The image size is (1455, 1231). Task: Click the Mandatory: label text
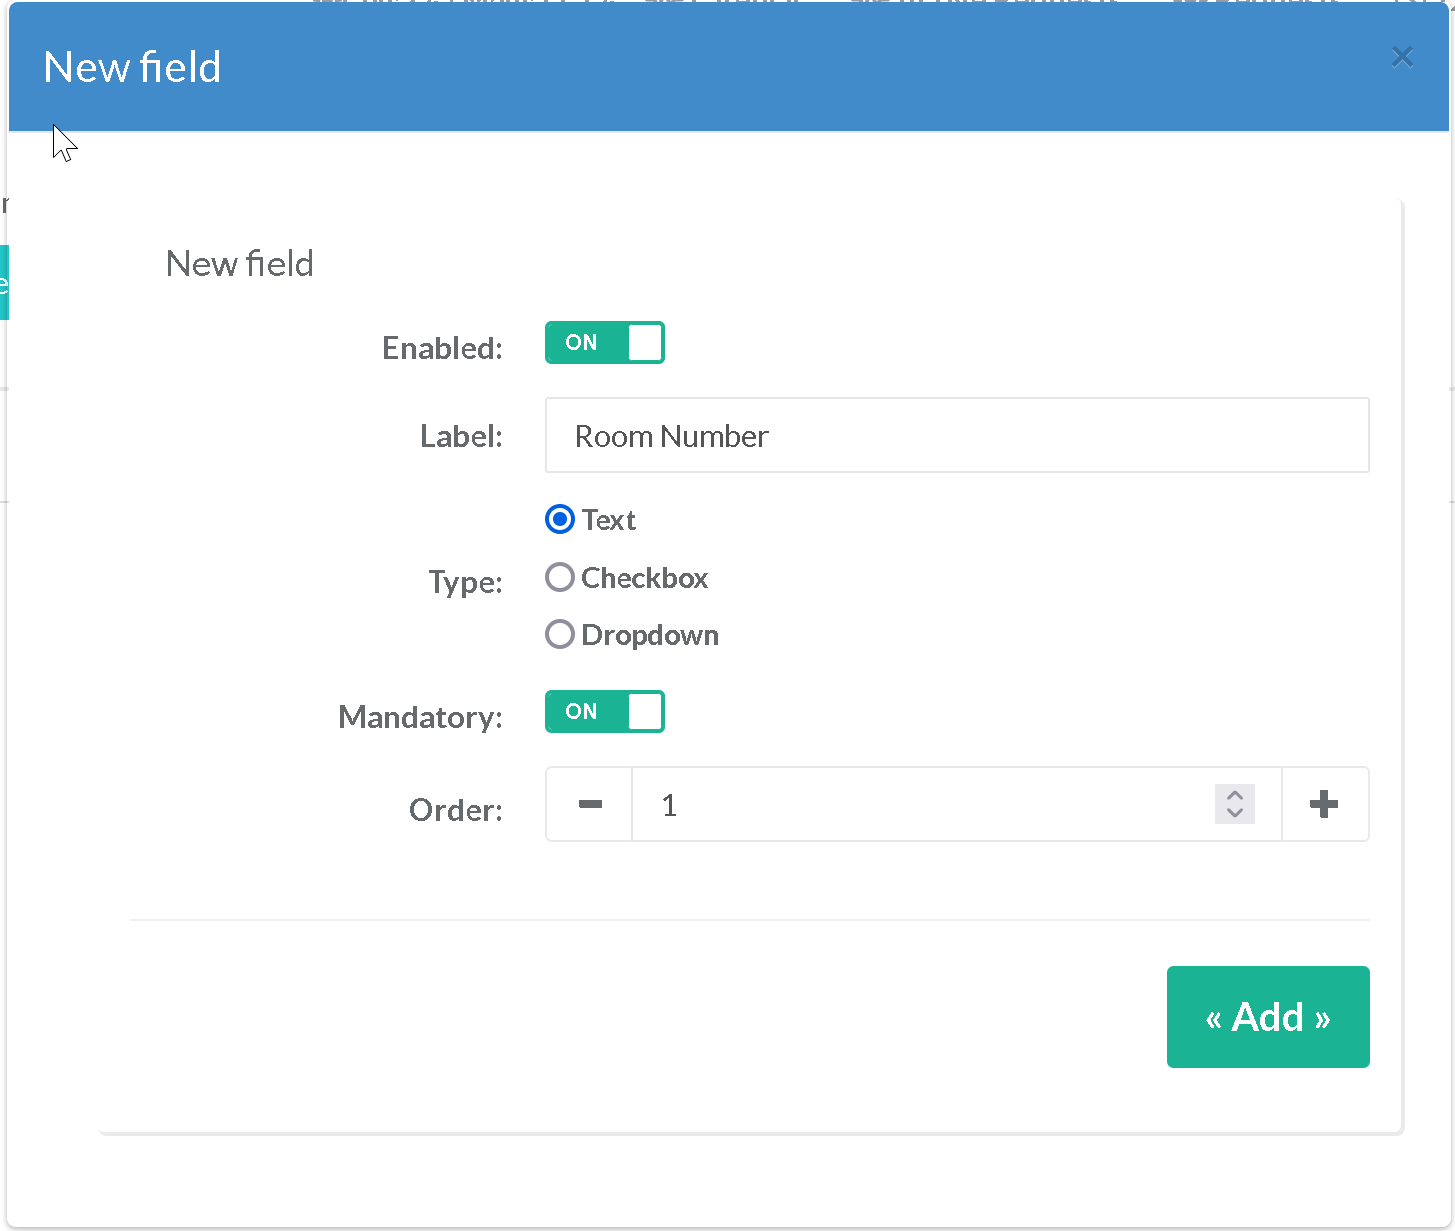point(420,717)
